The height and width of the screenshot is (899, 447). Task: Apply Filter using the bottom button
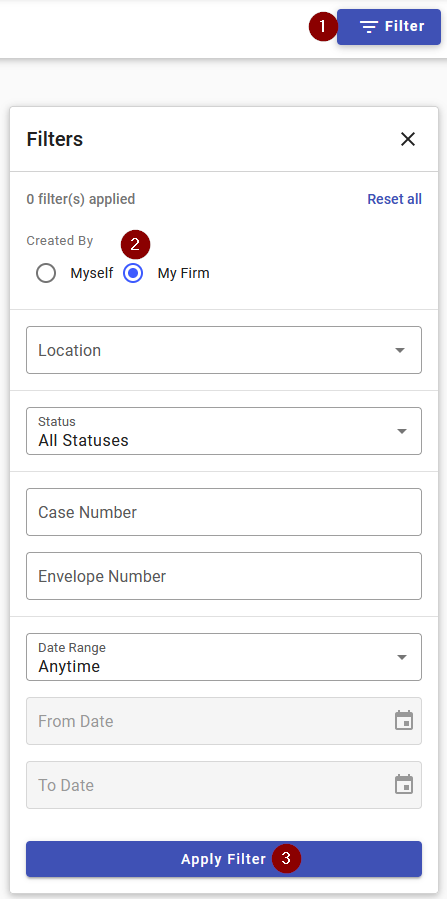click(x=224, y=859)
